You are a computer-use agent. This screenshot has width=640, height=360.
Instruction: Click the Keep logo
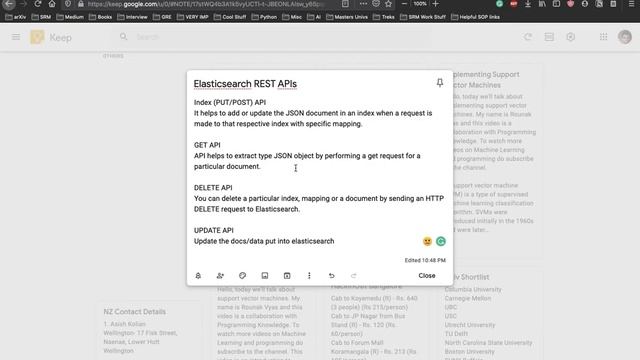click(x=37, y=37)
